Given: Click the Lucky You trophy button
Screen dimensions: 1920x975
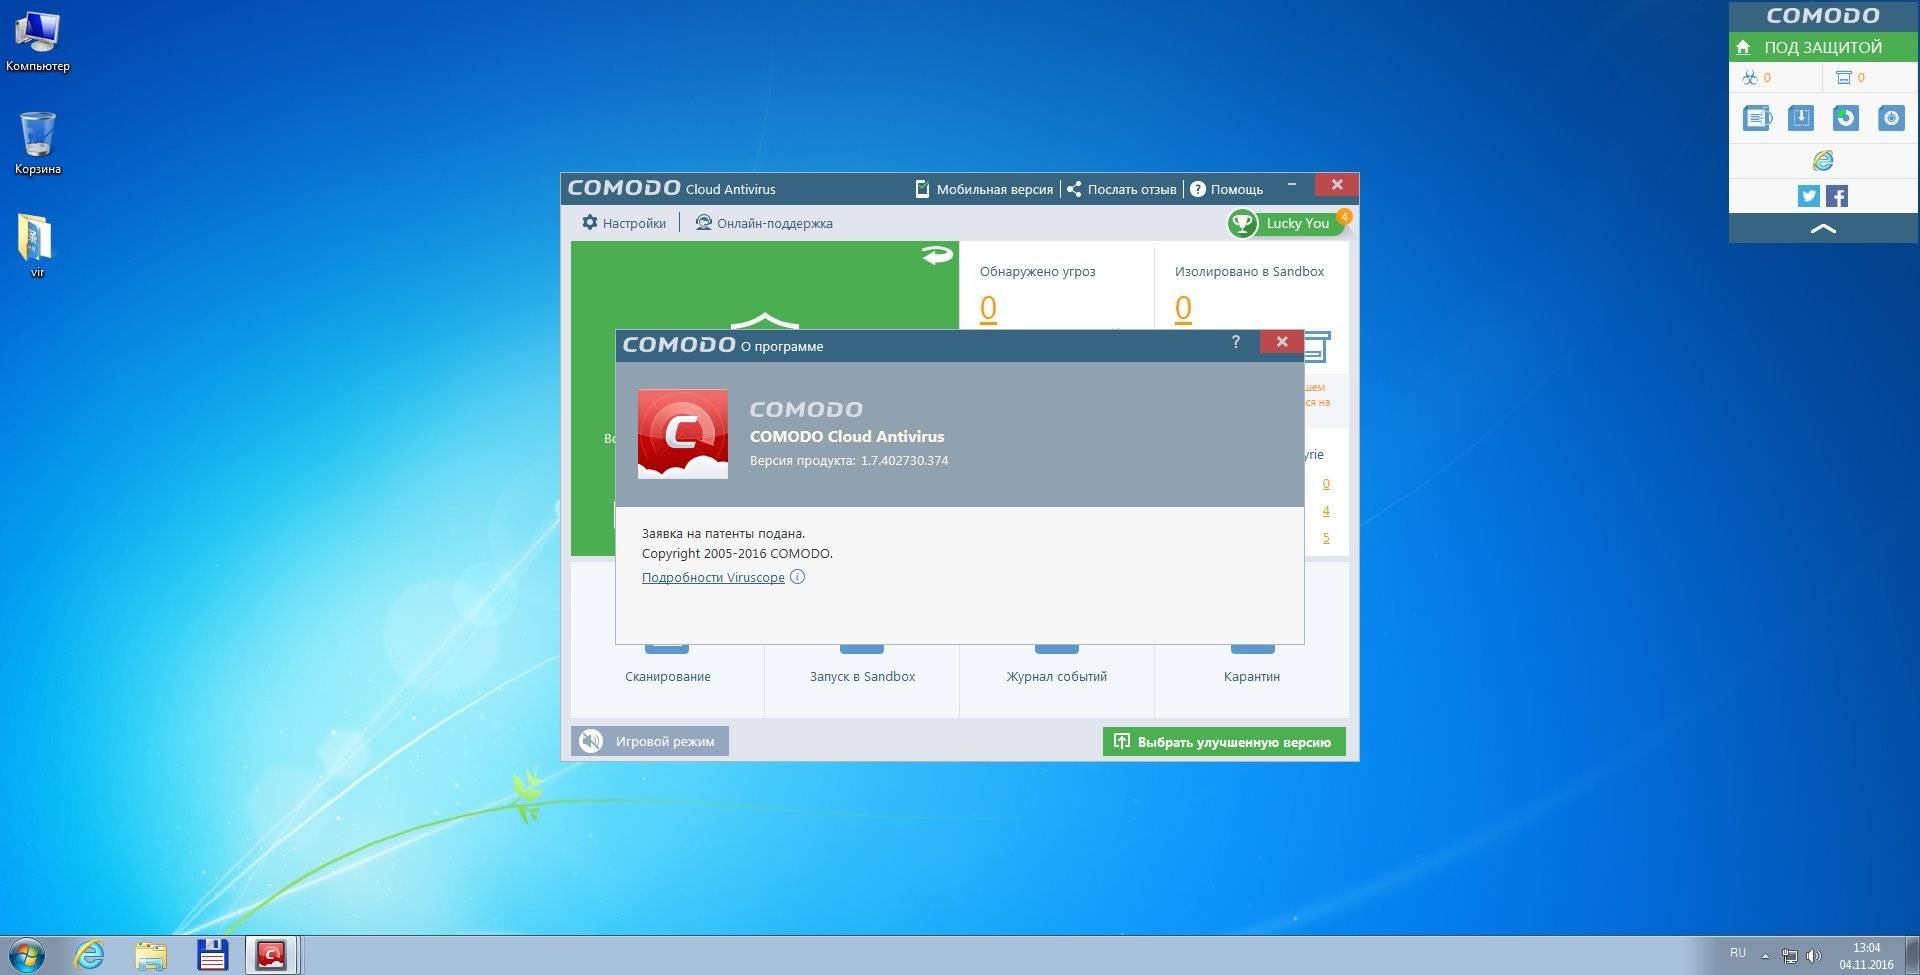Looking at the screenshot, I should coord(1286,223).
